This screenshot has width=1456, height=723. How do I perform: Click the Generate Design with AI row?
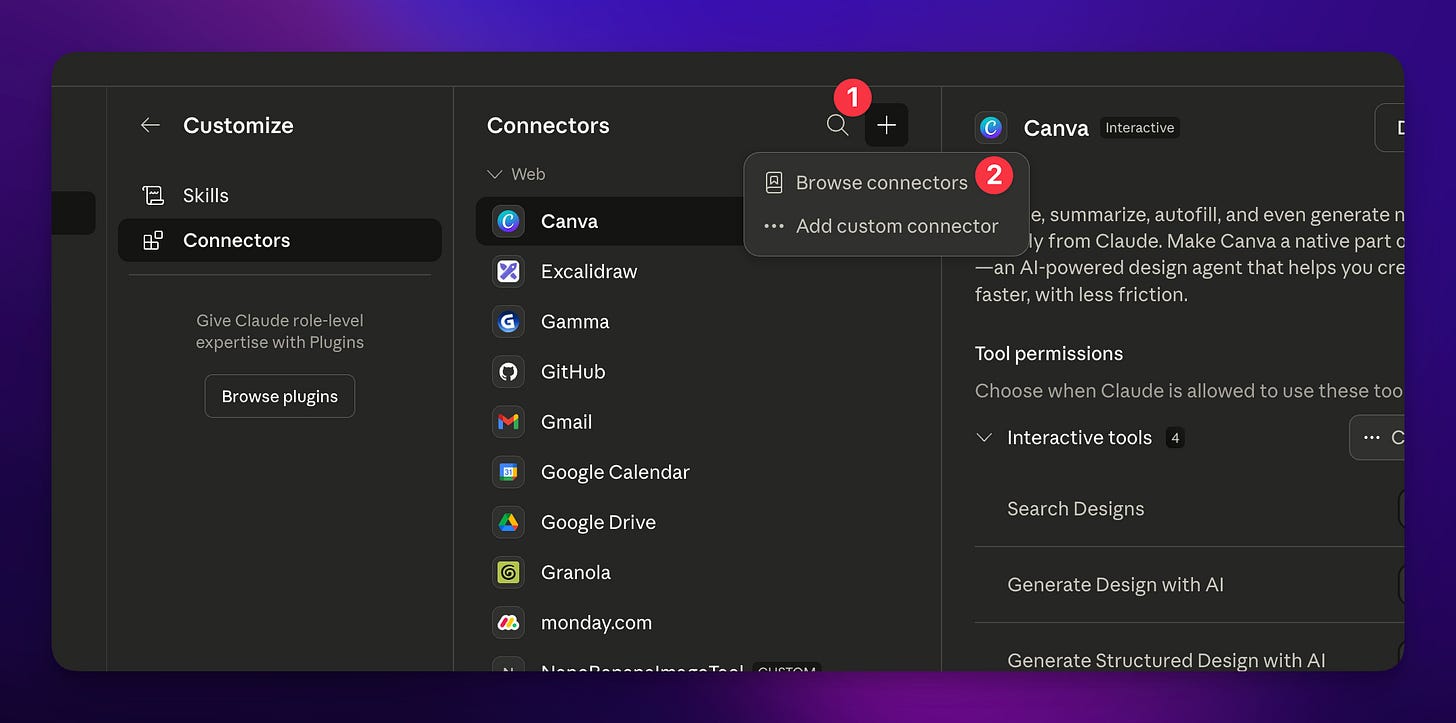pyautogui.click(x=1189, y=585)
